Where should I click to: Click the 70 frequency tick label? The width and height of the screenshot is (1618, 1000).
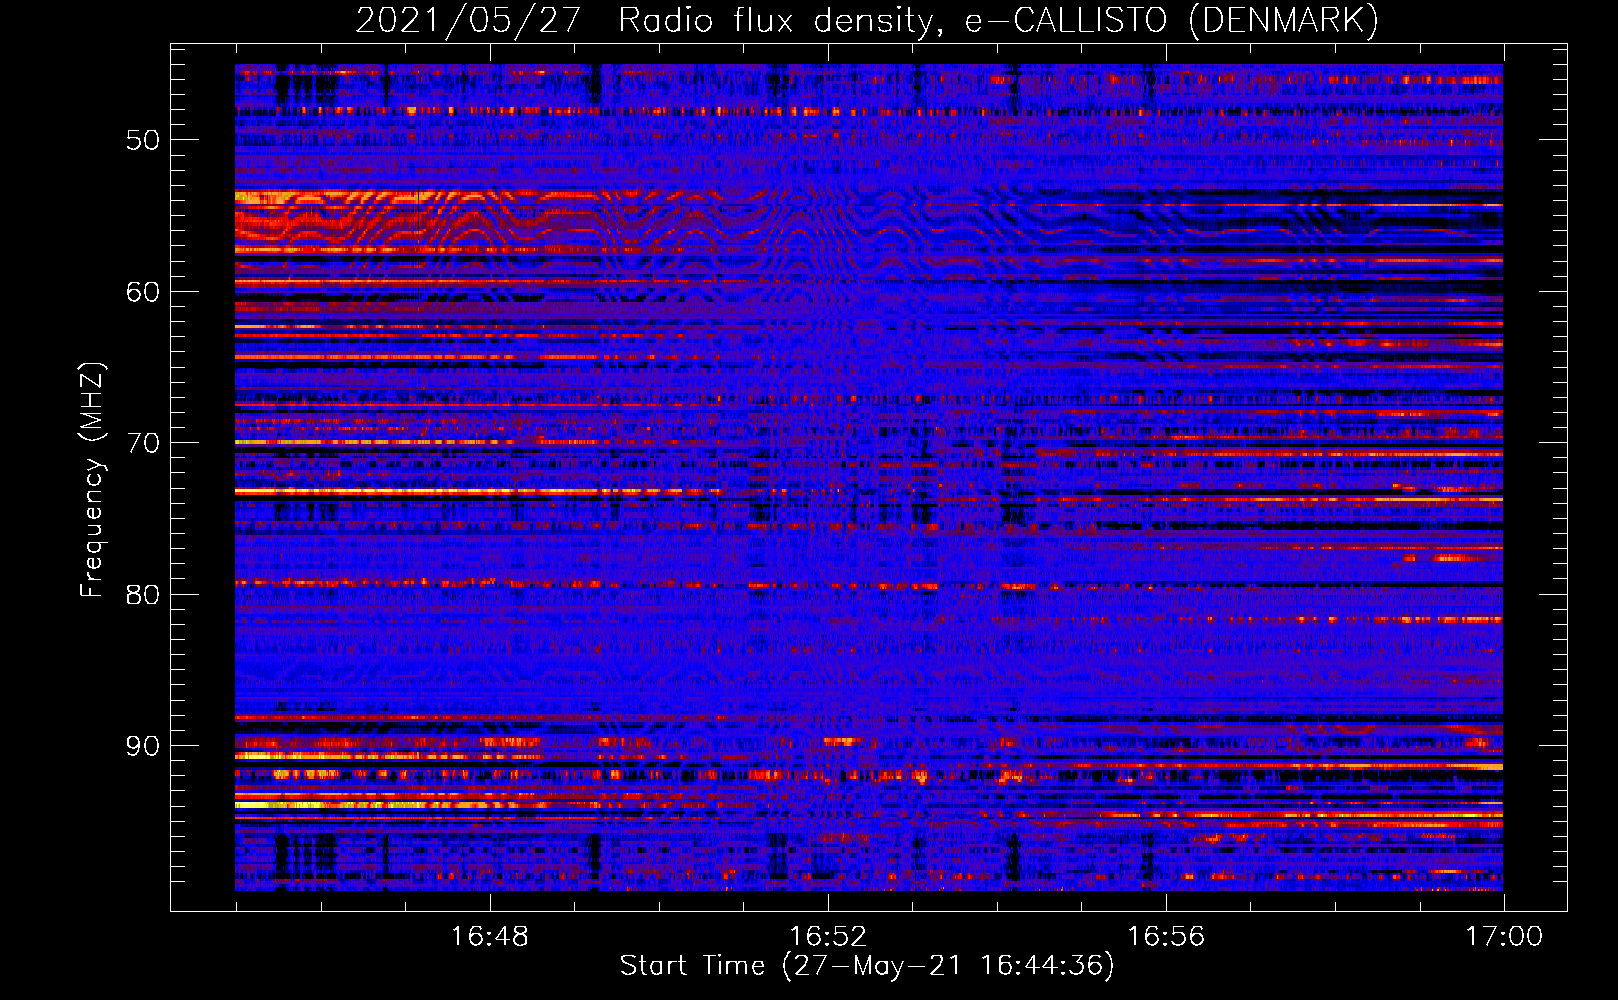pyautogui.click(x=143, y=443)
